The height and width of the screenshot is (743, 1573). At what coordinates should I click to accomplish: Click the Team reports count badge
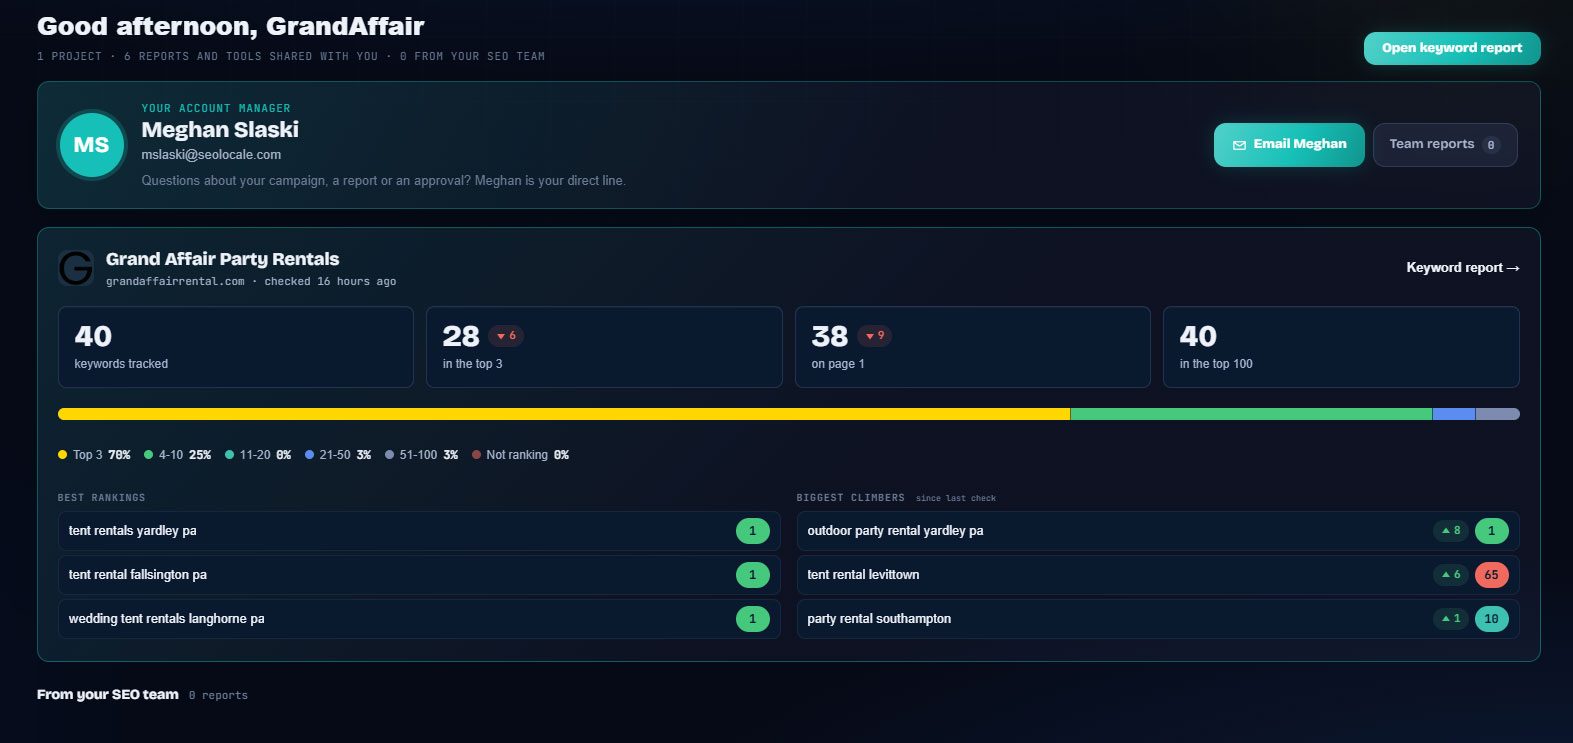pos(1491,145)
